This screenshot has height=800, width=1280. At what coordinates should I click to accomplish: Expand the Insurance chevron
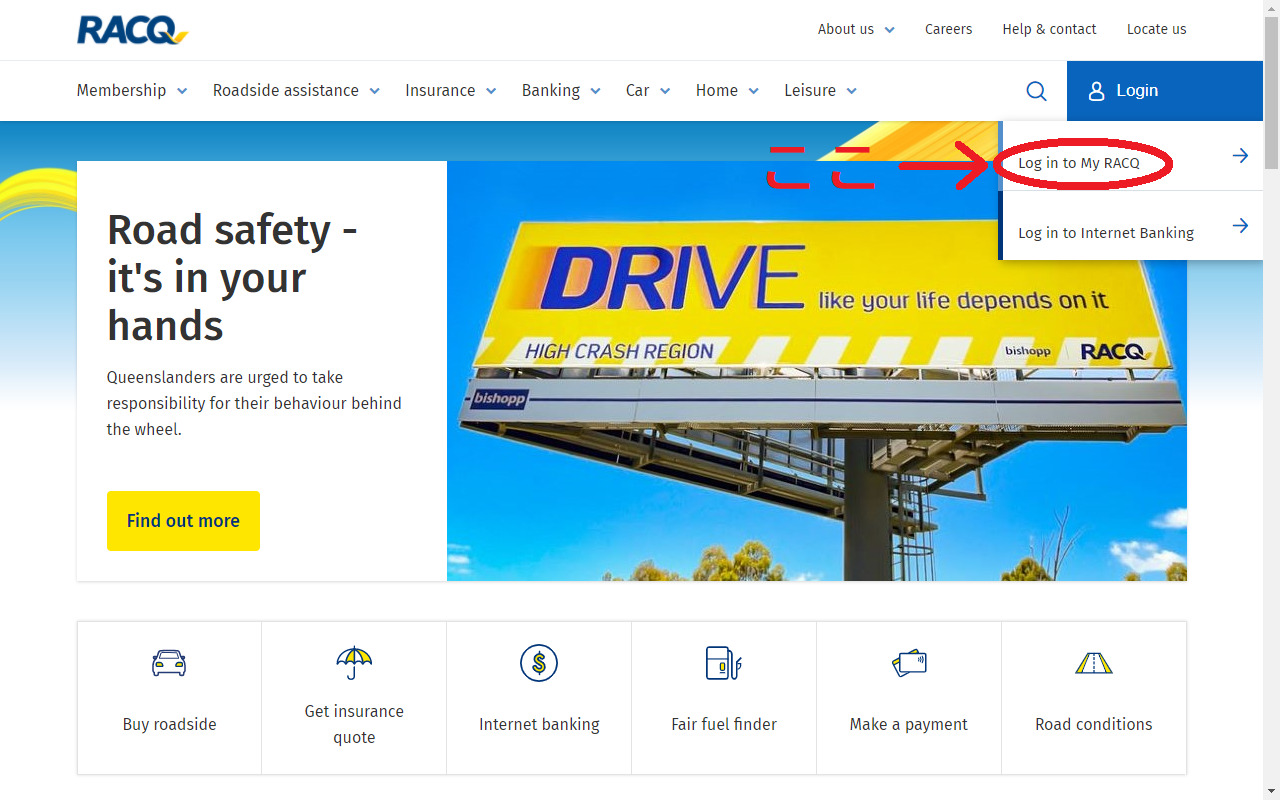point(491,91)
